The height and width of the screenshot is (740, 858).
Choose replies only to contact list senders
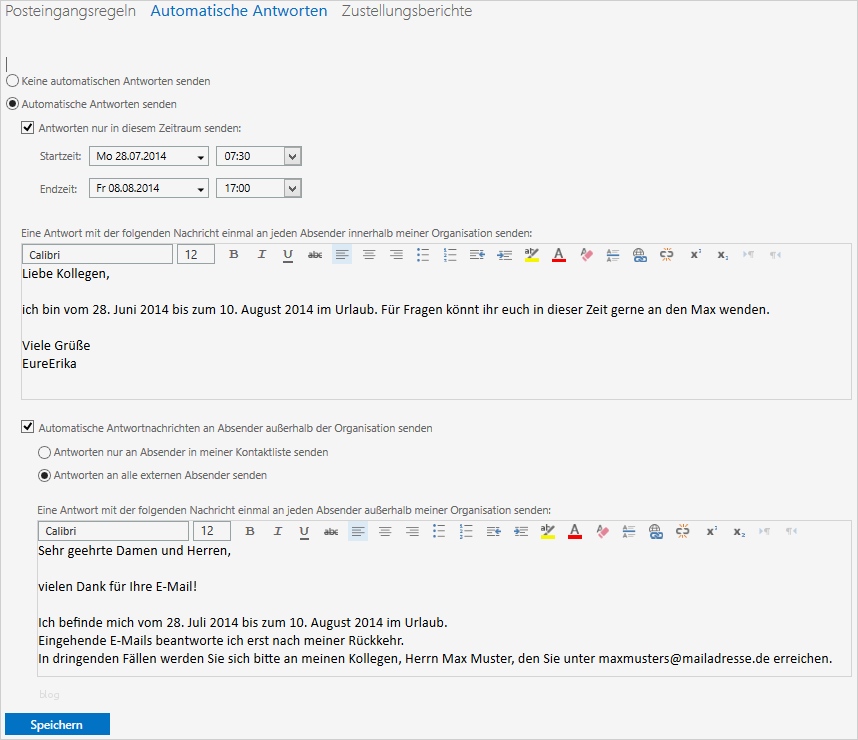(44, 452)
